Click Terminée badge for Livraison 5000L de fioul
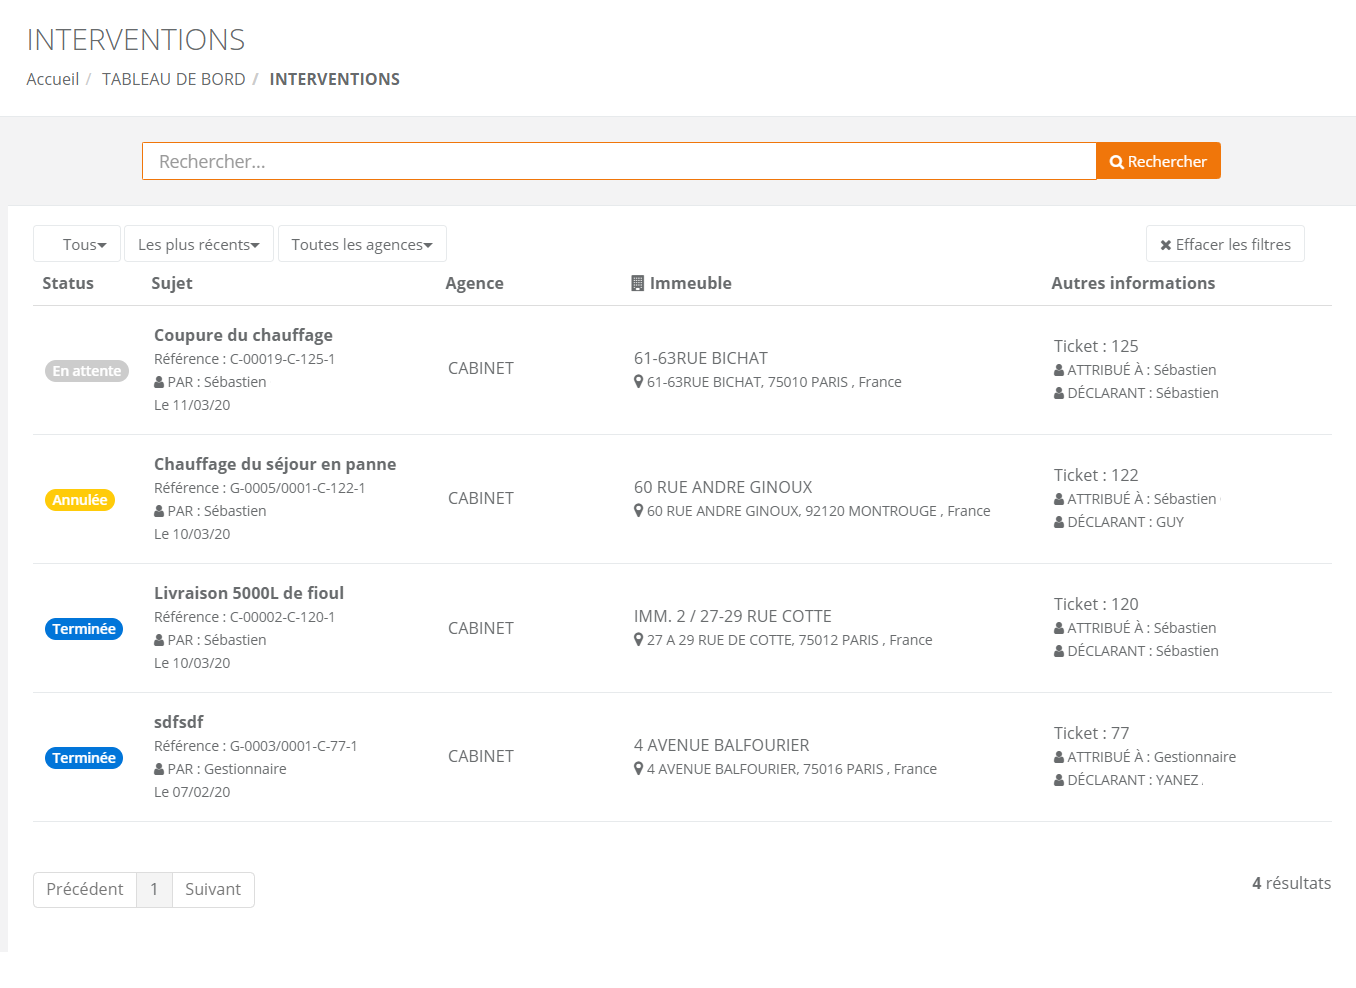The image size is (1356, 988). (84, 629)
